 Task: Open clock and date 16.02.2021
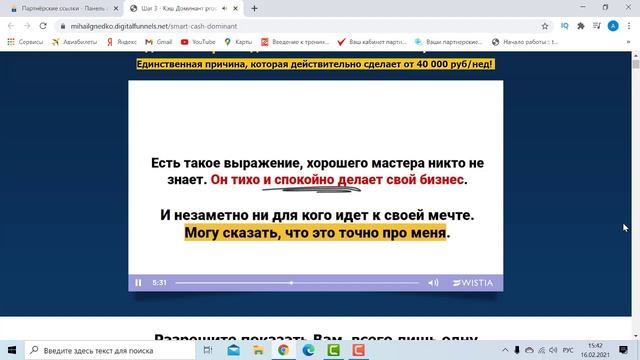click(595, 350)
